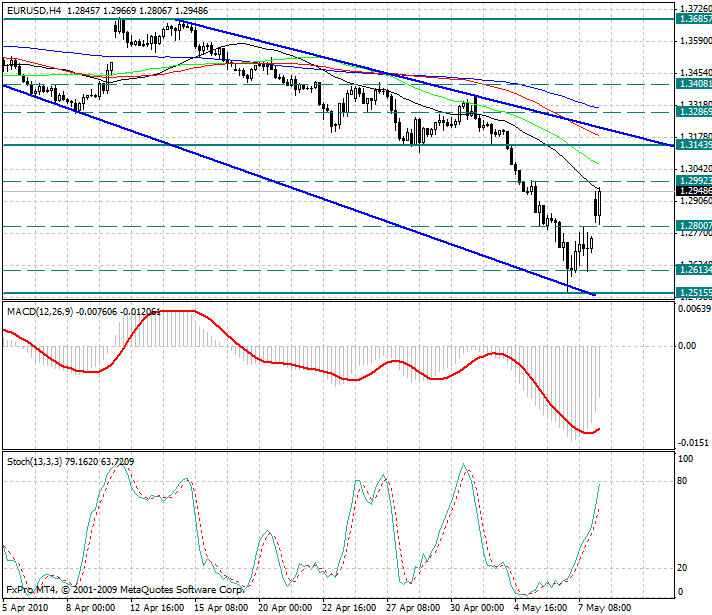Screen dimensions: 712x615
Task: Click the 1.35900 price scale value
Action: tap(696, 41)
